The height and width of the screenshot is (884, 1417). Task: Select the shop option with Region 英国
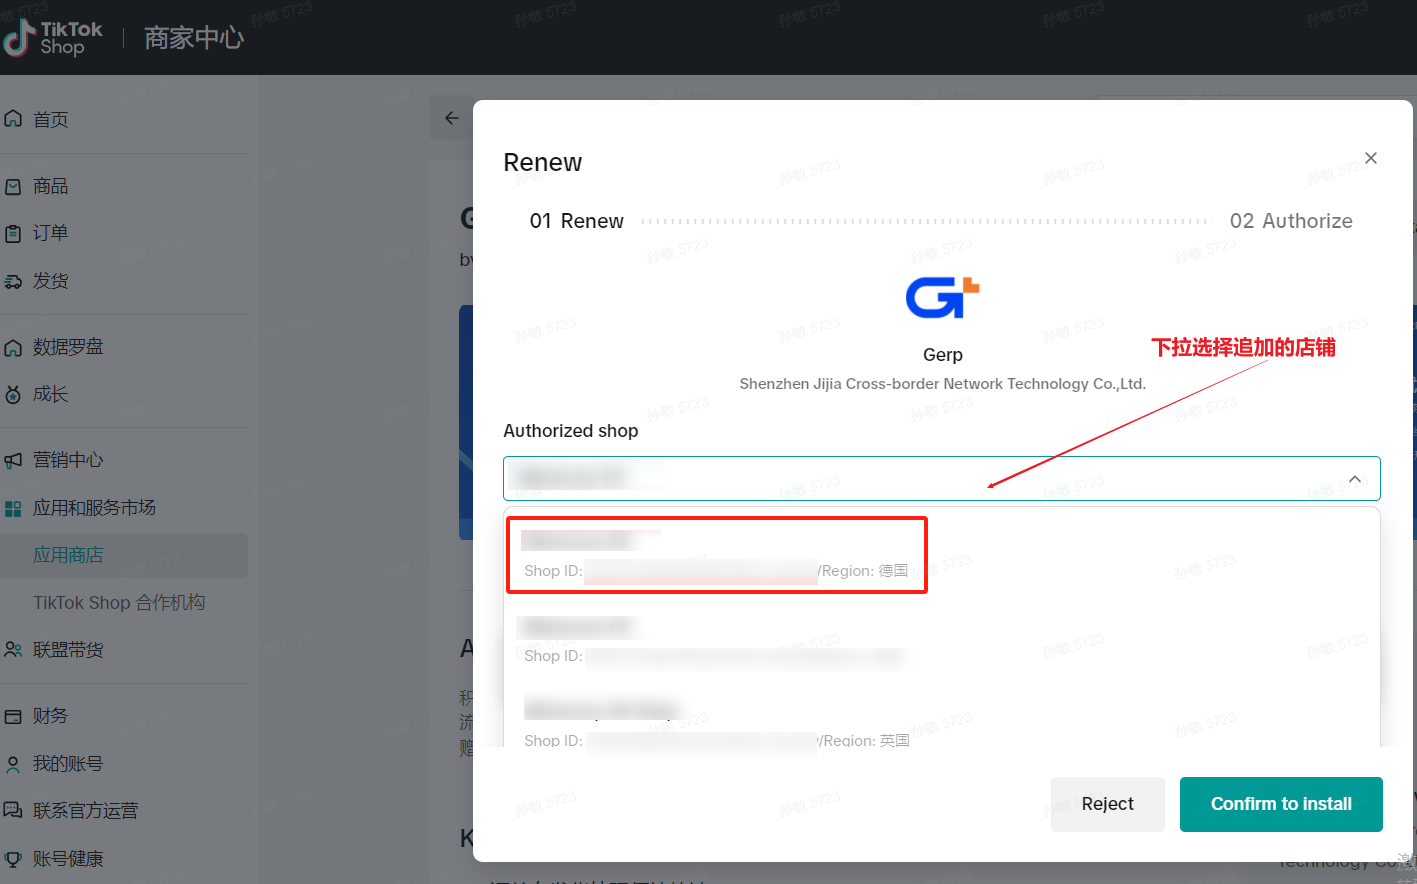click(x=942, y=722)
